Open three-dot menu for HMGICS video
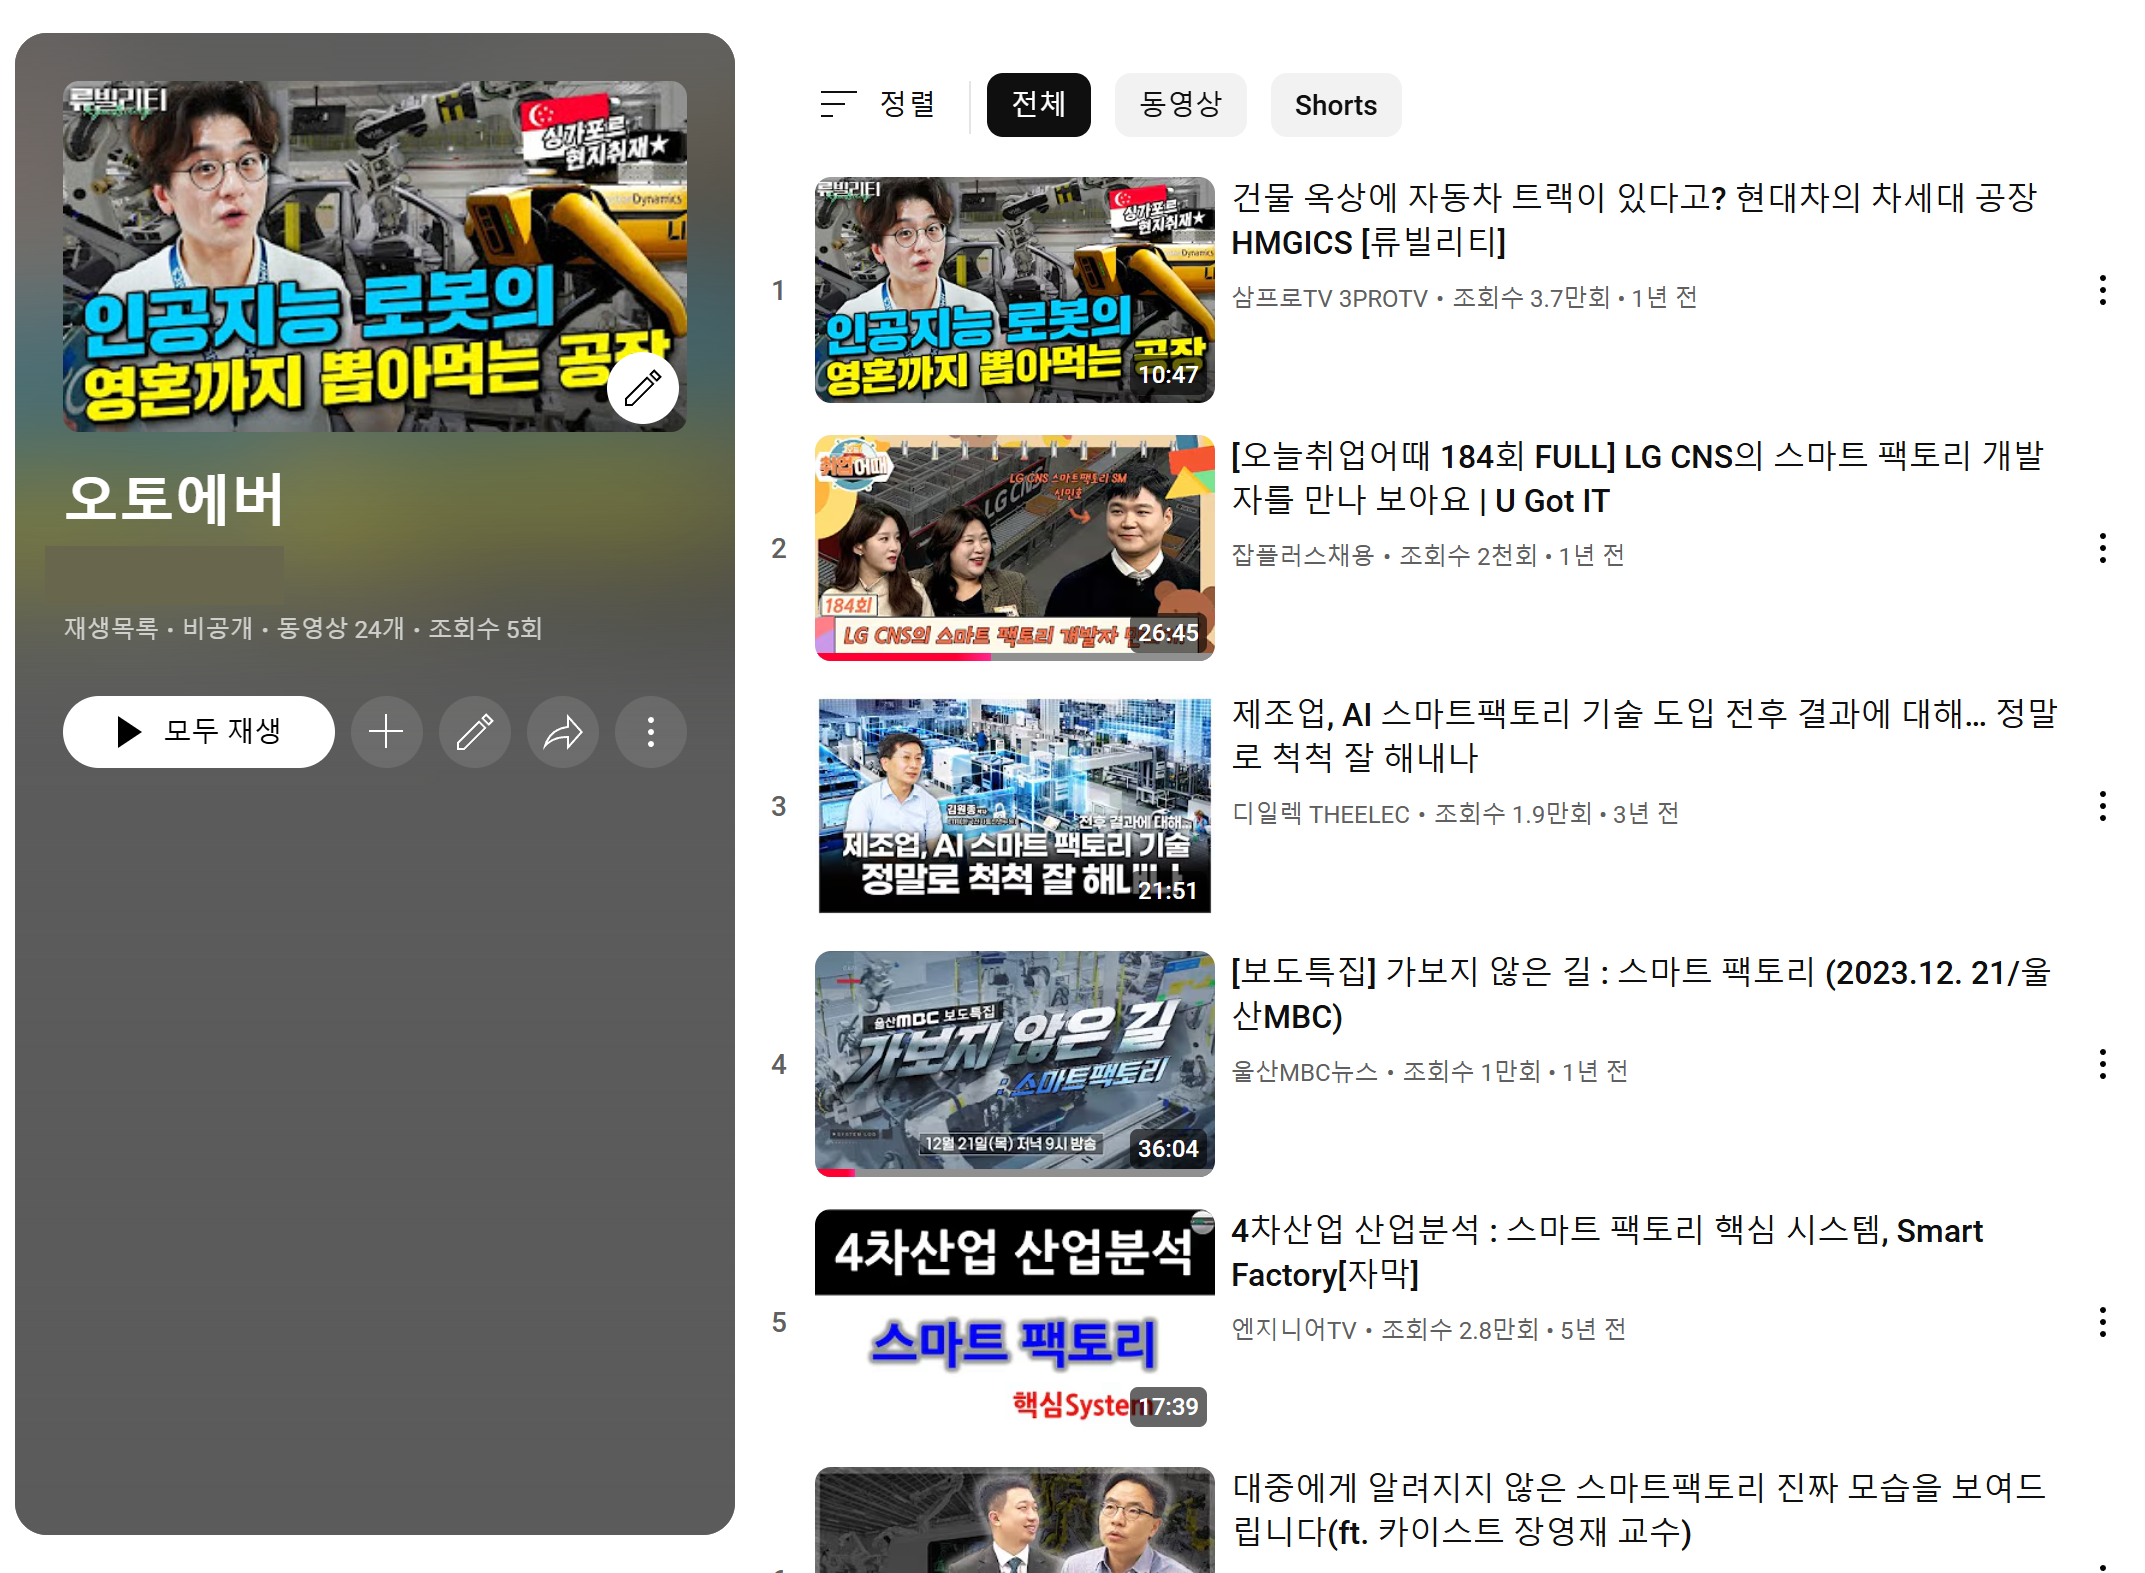 (x=2103, y=291)
